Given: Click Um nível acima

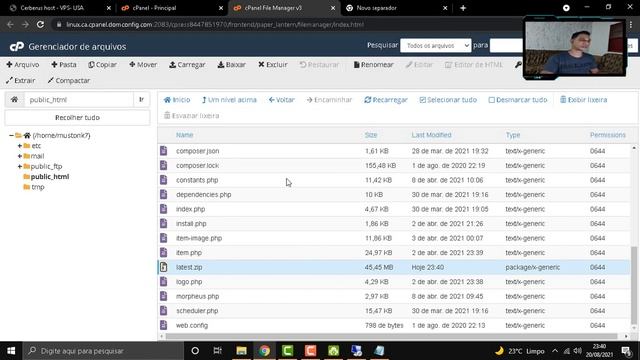Looking at the screenshot, I should pos(229,100).
